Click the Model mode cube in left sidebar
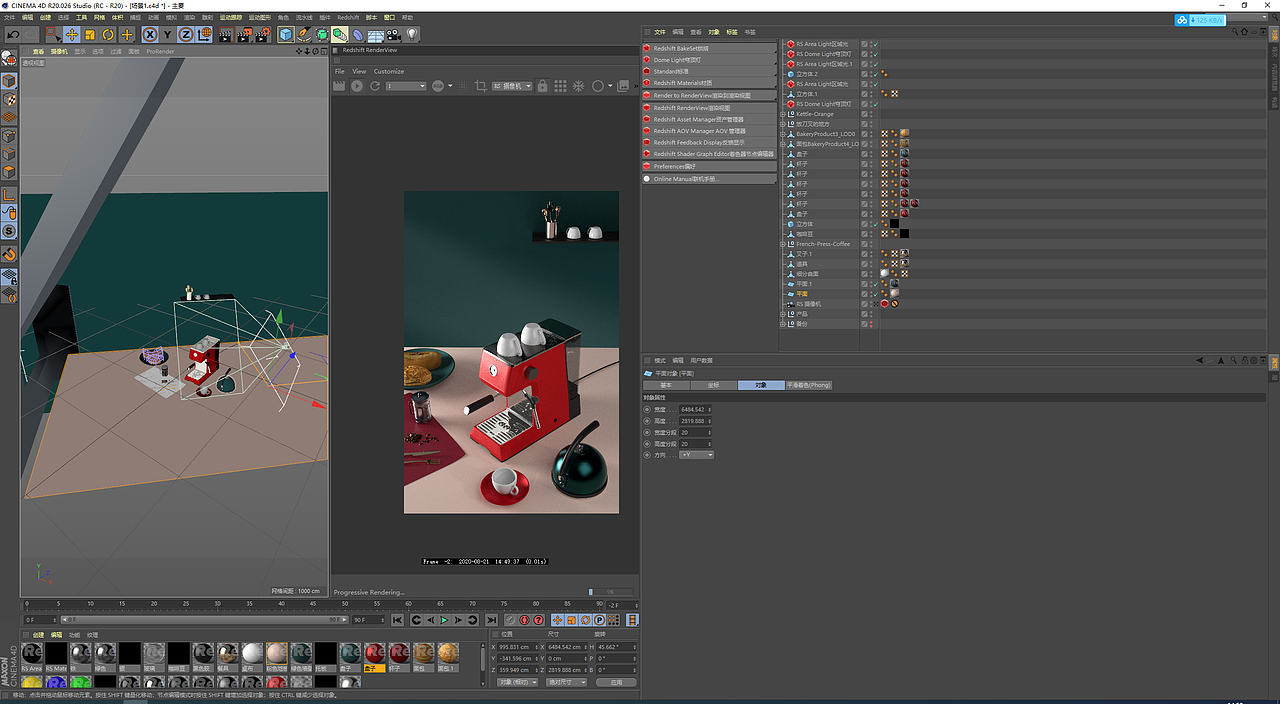The image size is (1280, 704). (x=9, y=81)
